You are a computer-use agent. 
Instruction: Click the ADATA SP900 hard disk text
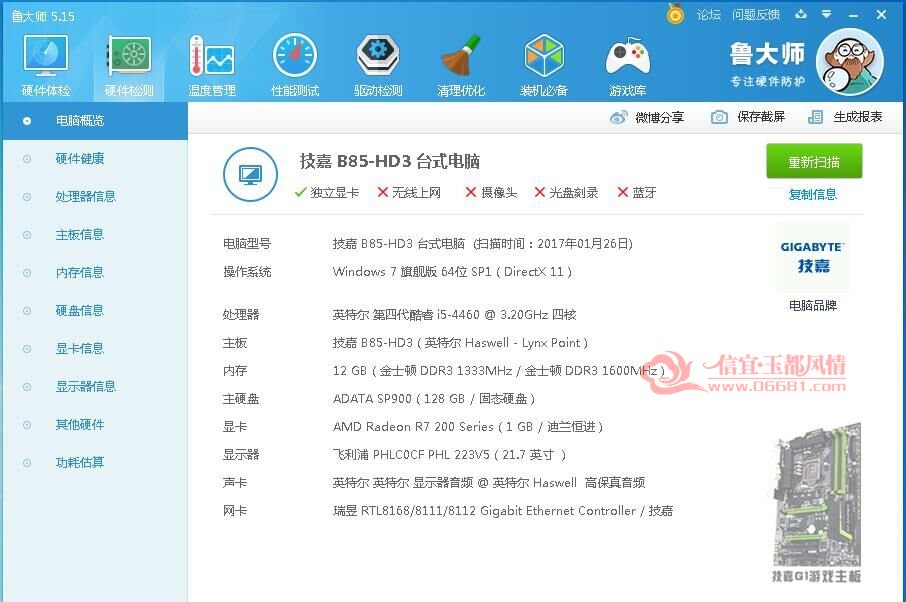pos(434,399)
